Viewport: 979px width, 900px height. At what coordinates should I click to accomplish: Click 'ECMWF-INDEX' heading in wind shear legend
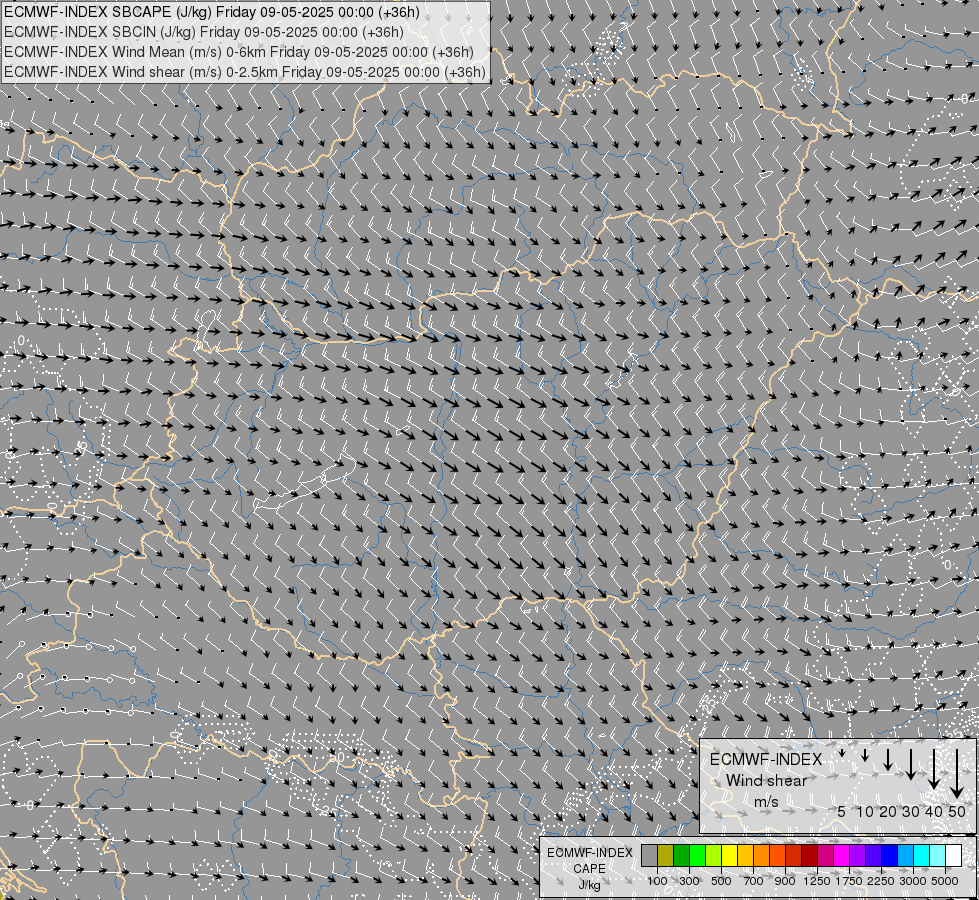pos(766,759)
